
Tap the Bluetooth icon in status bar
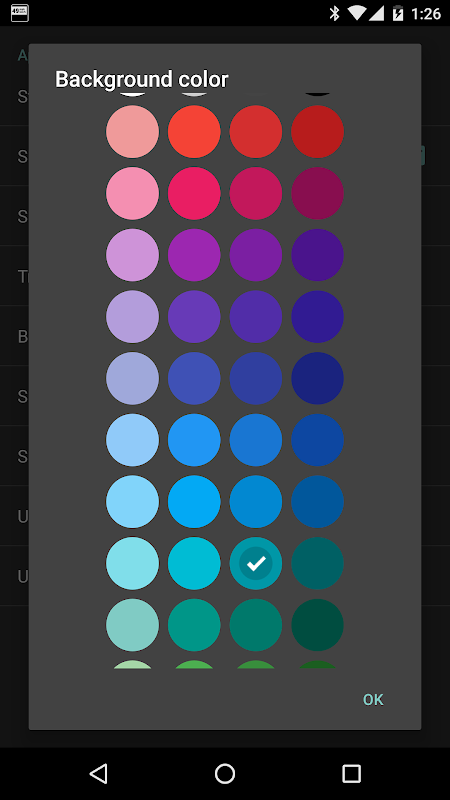click(334, 13)
